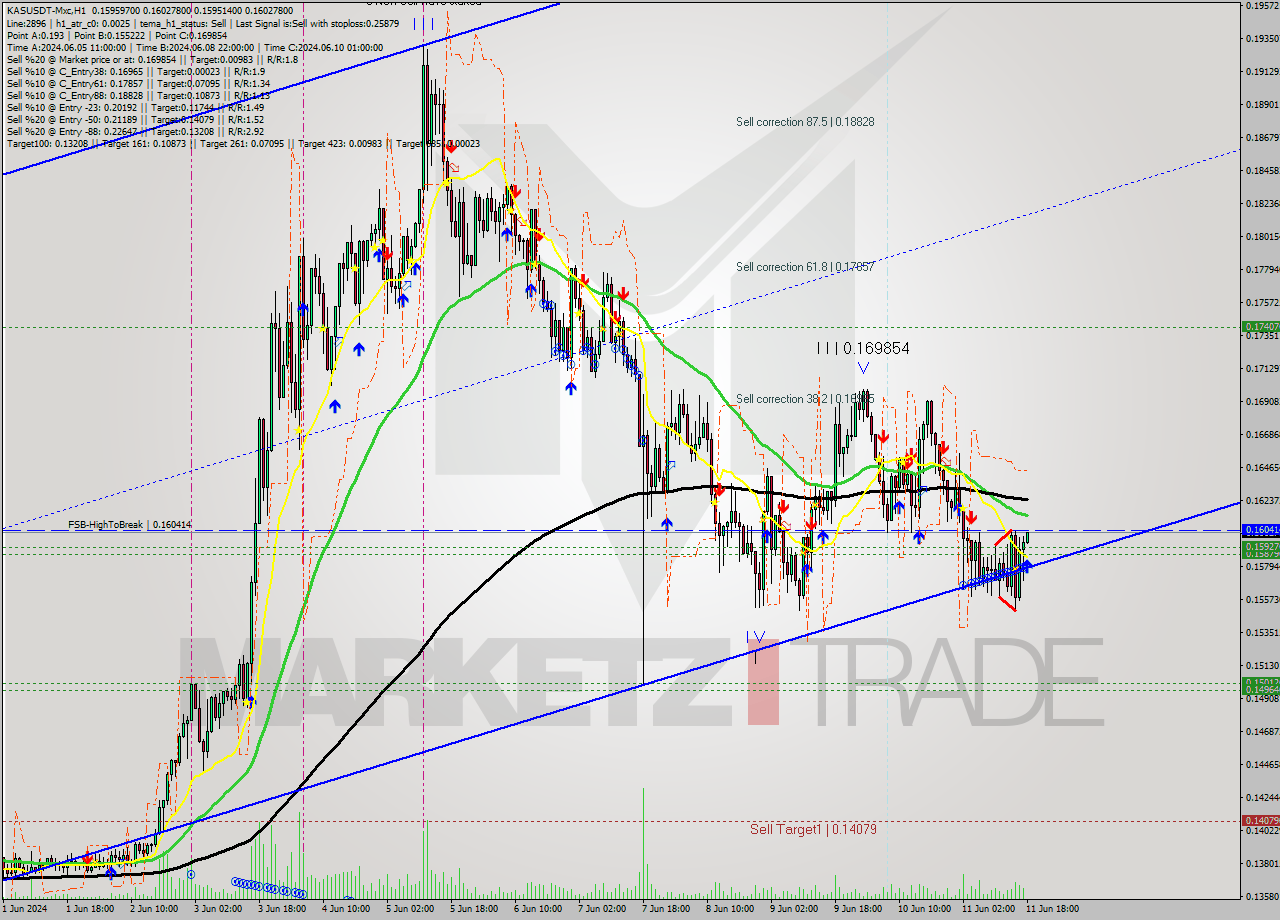Click the '4 Jun 10:00' time label

point(345,909)
